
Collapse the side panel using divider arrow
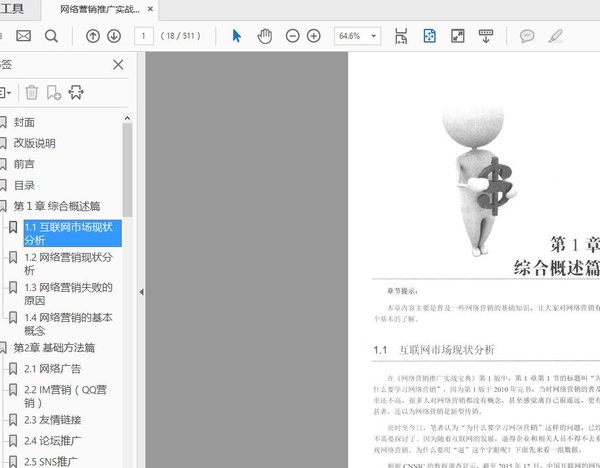tap(141, 292)
